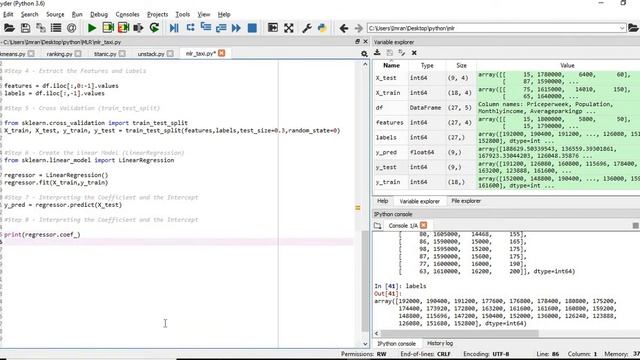Select the y_pred variable row
This screenshot has height=360, width=640.
point(507,152)
